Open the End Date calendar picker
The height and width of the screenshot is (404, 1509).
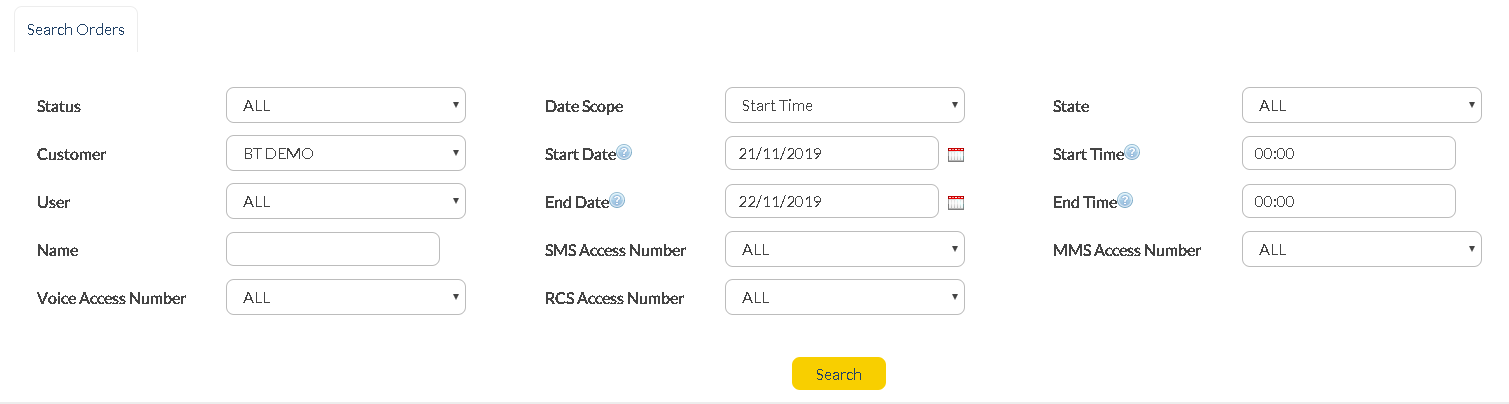coord(955,203)
